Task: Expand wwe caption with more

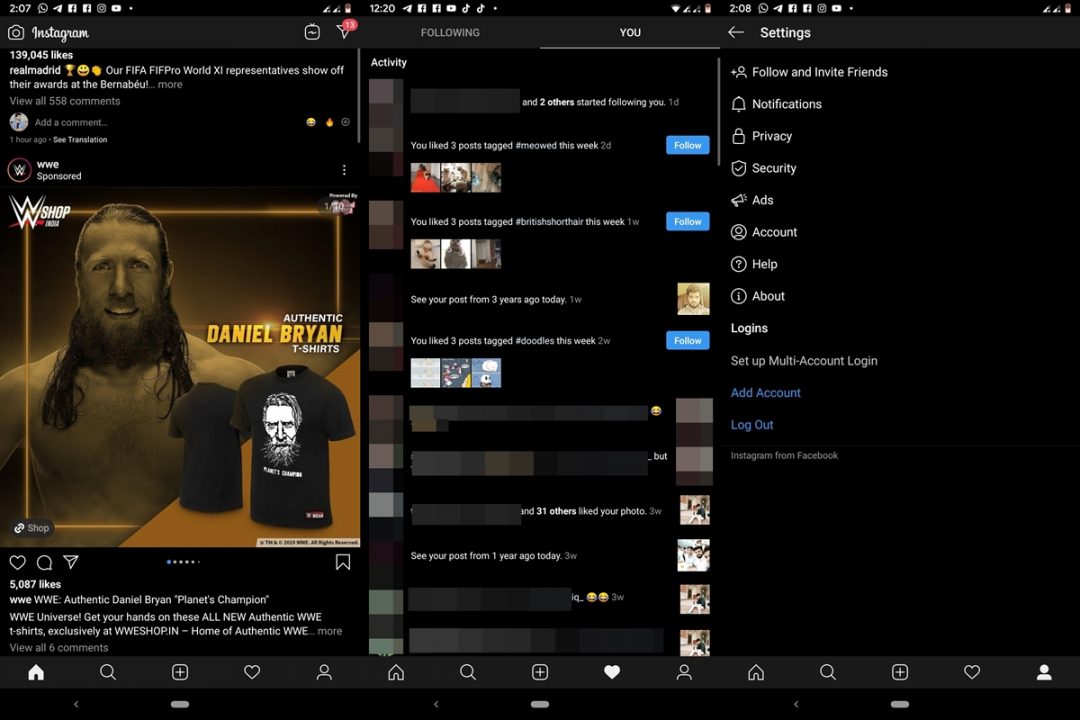Action: [330, 630]
